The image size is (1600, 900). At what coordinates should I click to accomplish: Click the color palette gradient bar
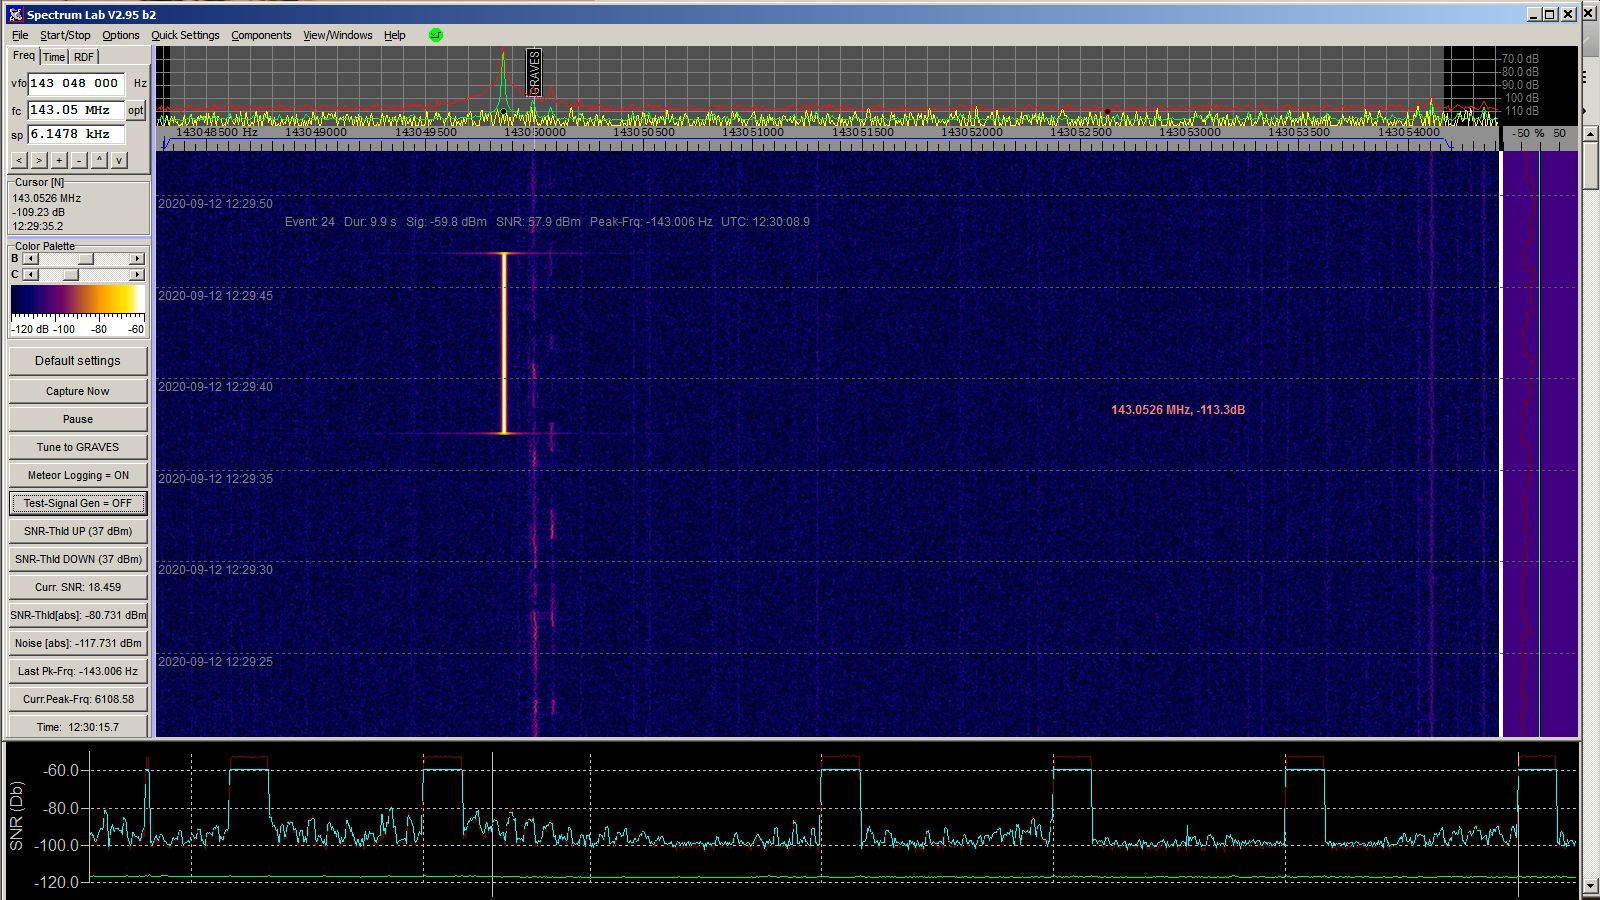pyautogui.click(x=77, y=302)
